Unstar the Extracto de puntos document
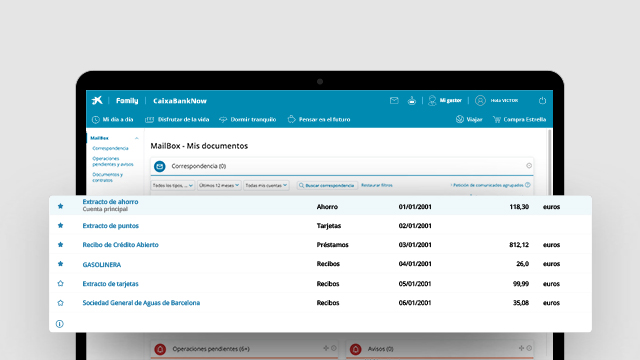Image resolution: width=640 pixels, height=360 pixels. [x=60, y=225]
